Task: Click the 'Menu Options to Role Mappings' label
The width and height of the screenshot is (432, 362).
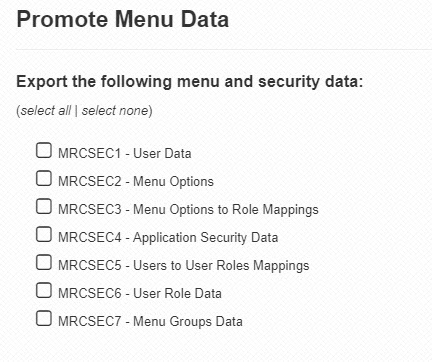Action: pyautogui.click(x=226, y=210)
